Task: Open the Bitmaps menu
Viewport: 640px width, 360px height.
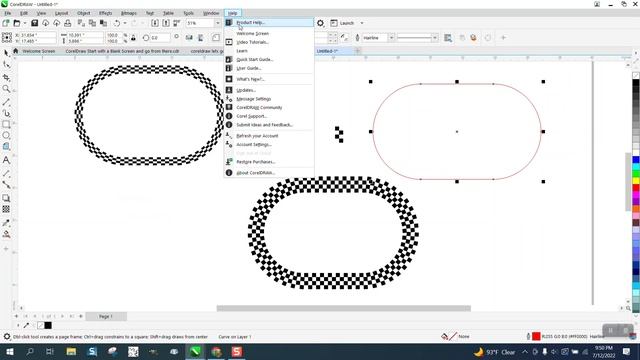Action: point(129,13)
